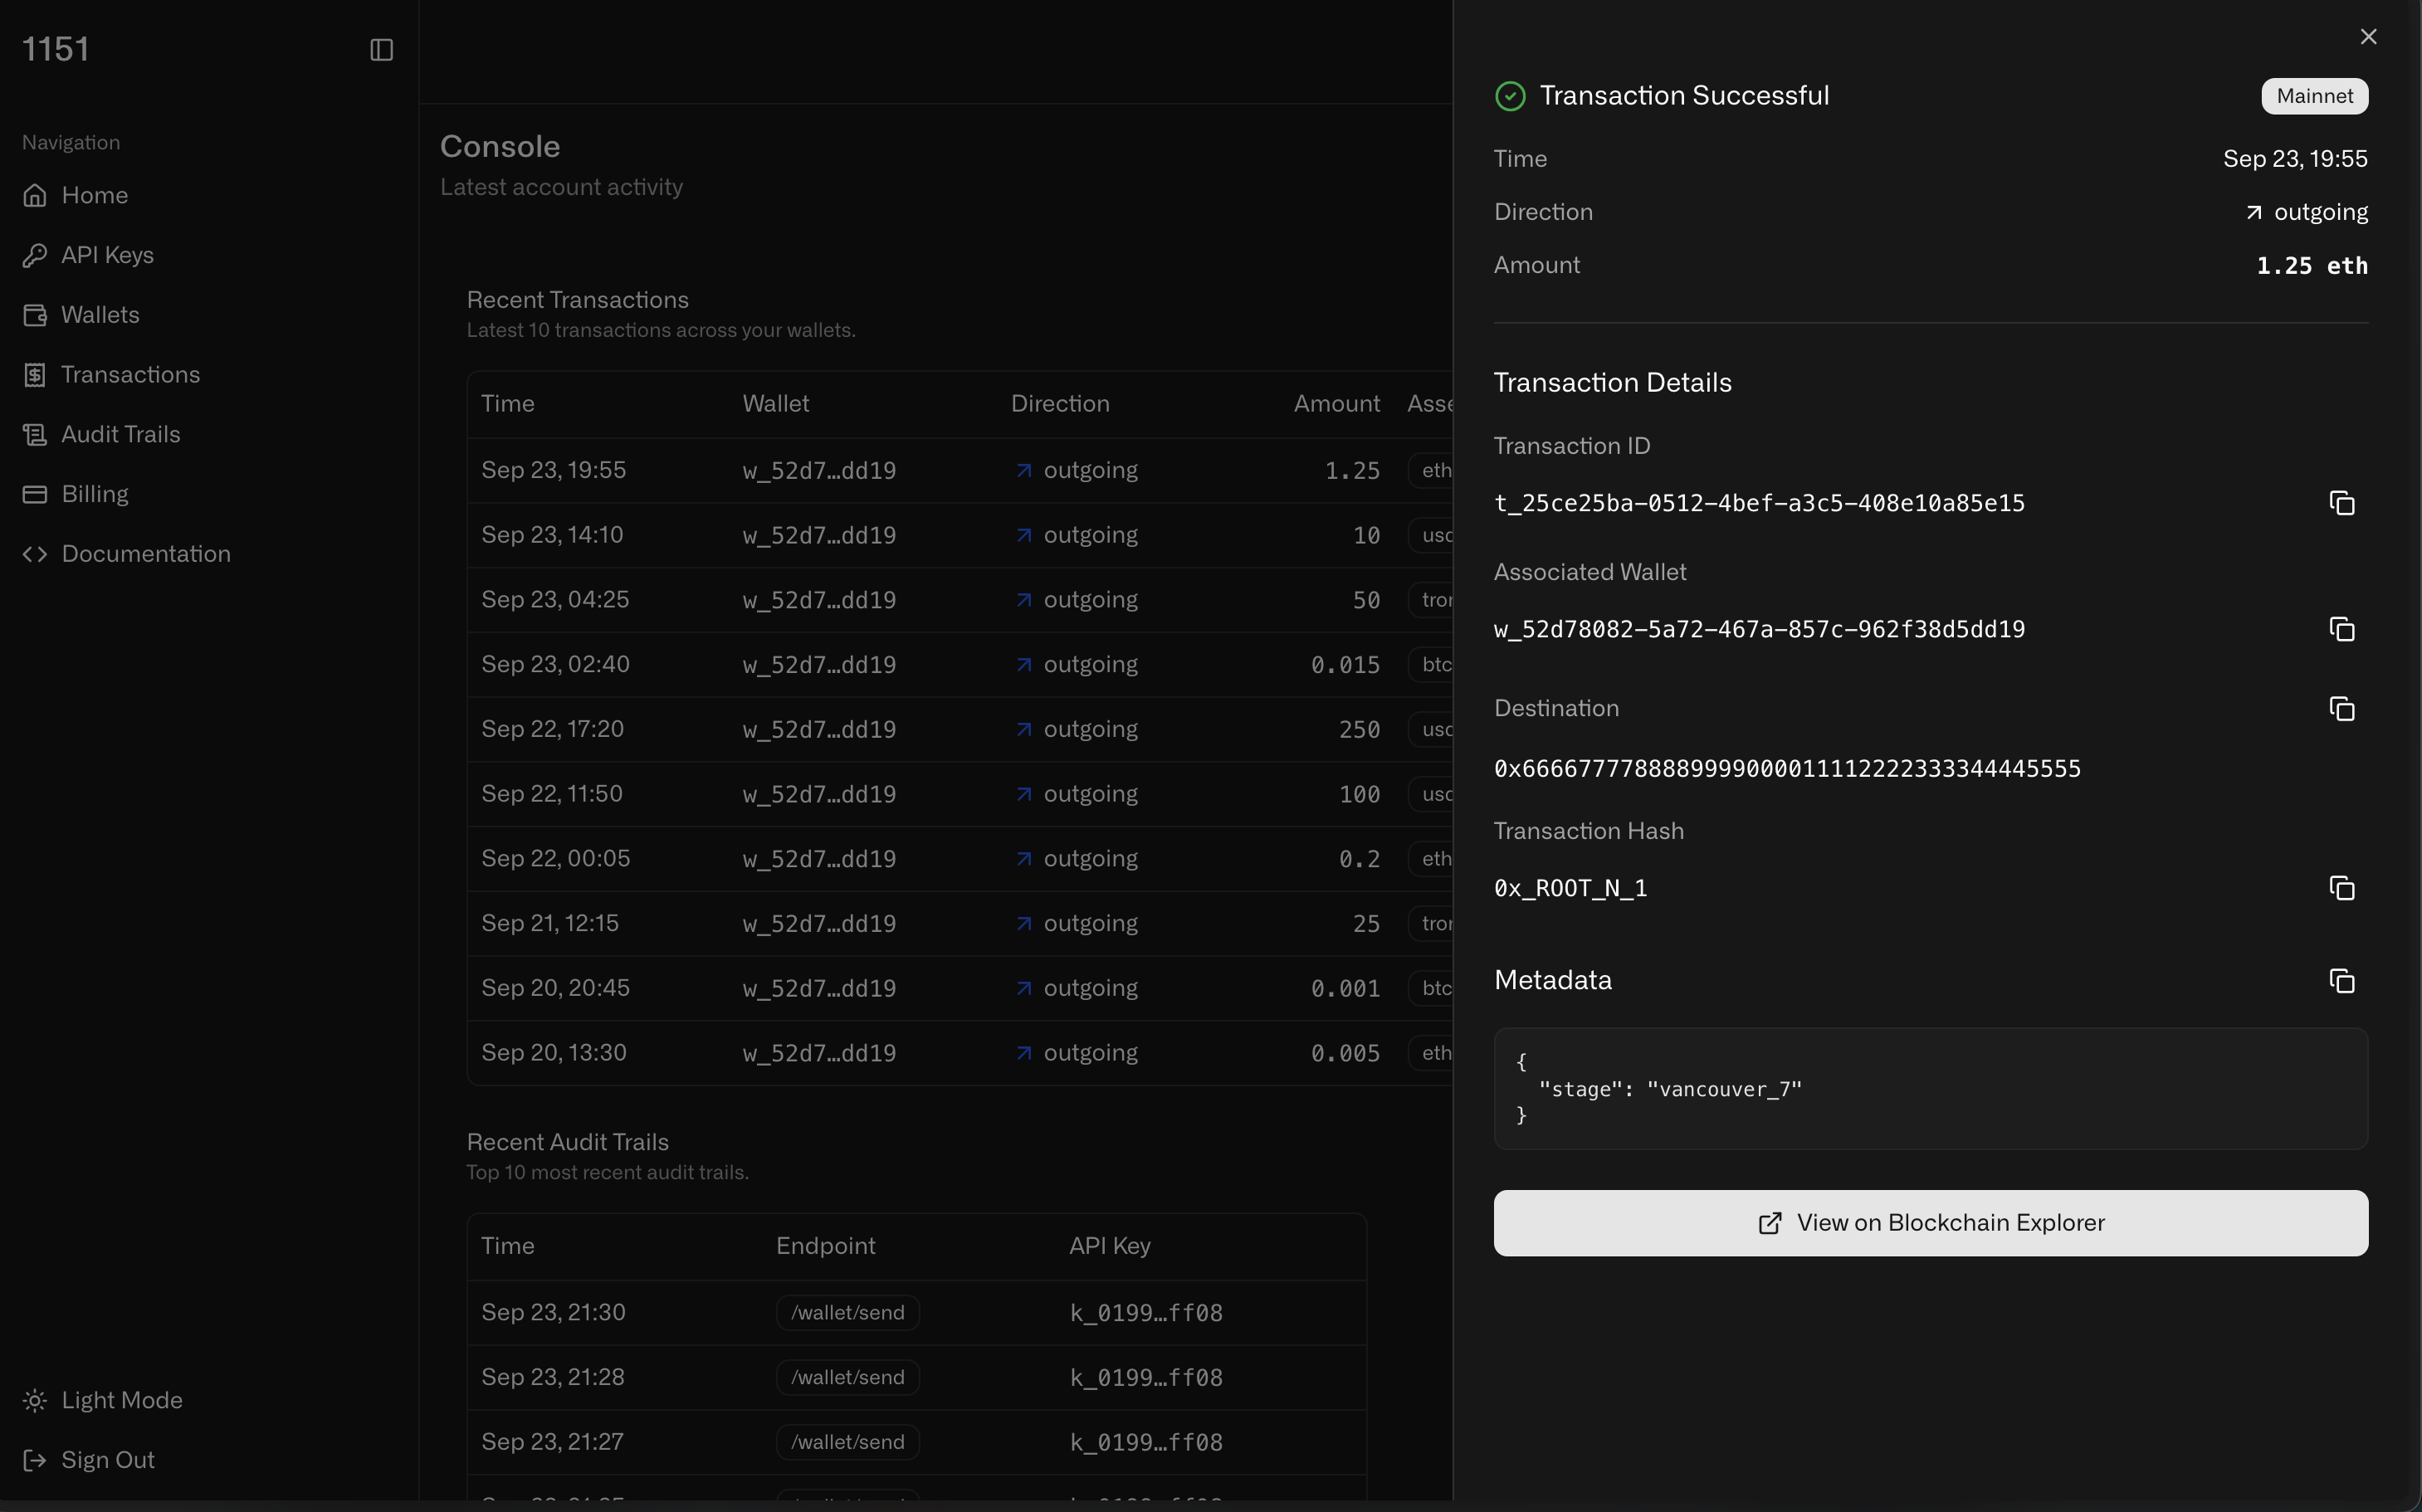Click the amount 250 cell
This screenshot has width=2422, height=1512.
(1359, 729)
